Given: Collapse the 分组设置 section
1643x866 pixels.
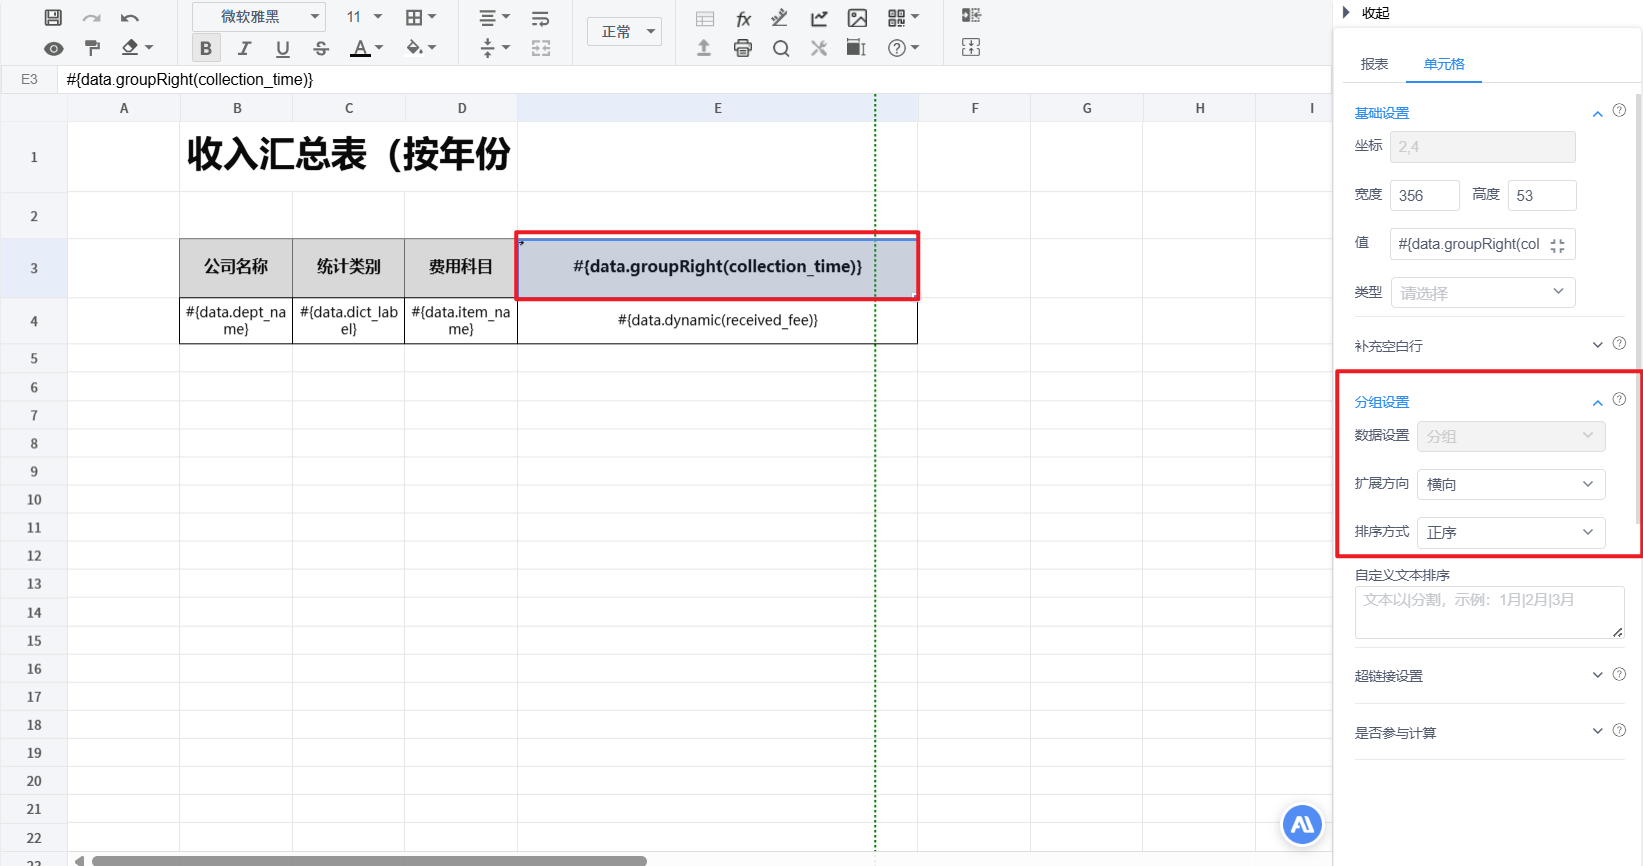Looking at the screenshot, I should point(1598,403).
